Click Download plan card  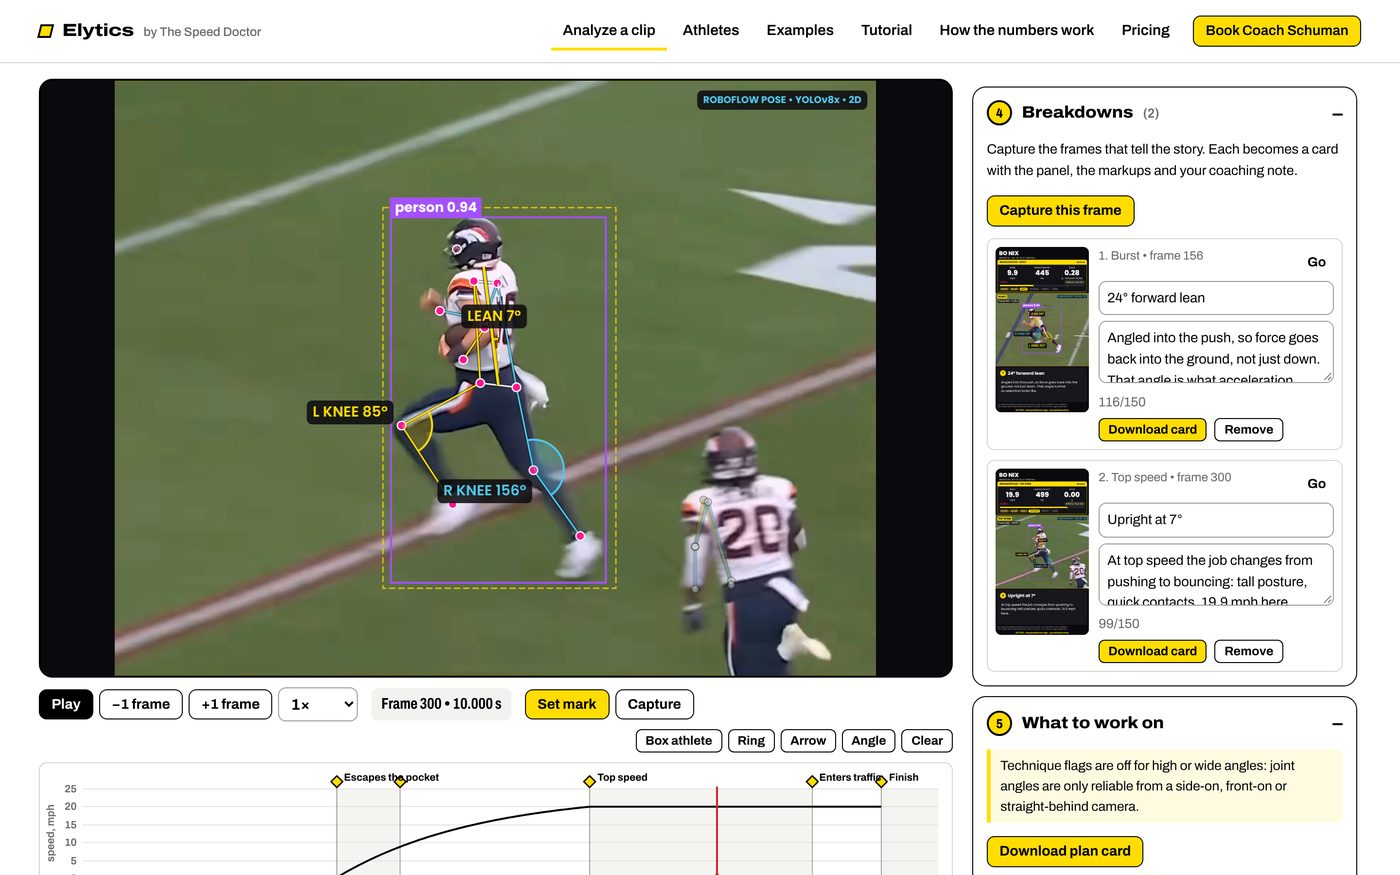coord(1065,852)
